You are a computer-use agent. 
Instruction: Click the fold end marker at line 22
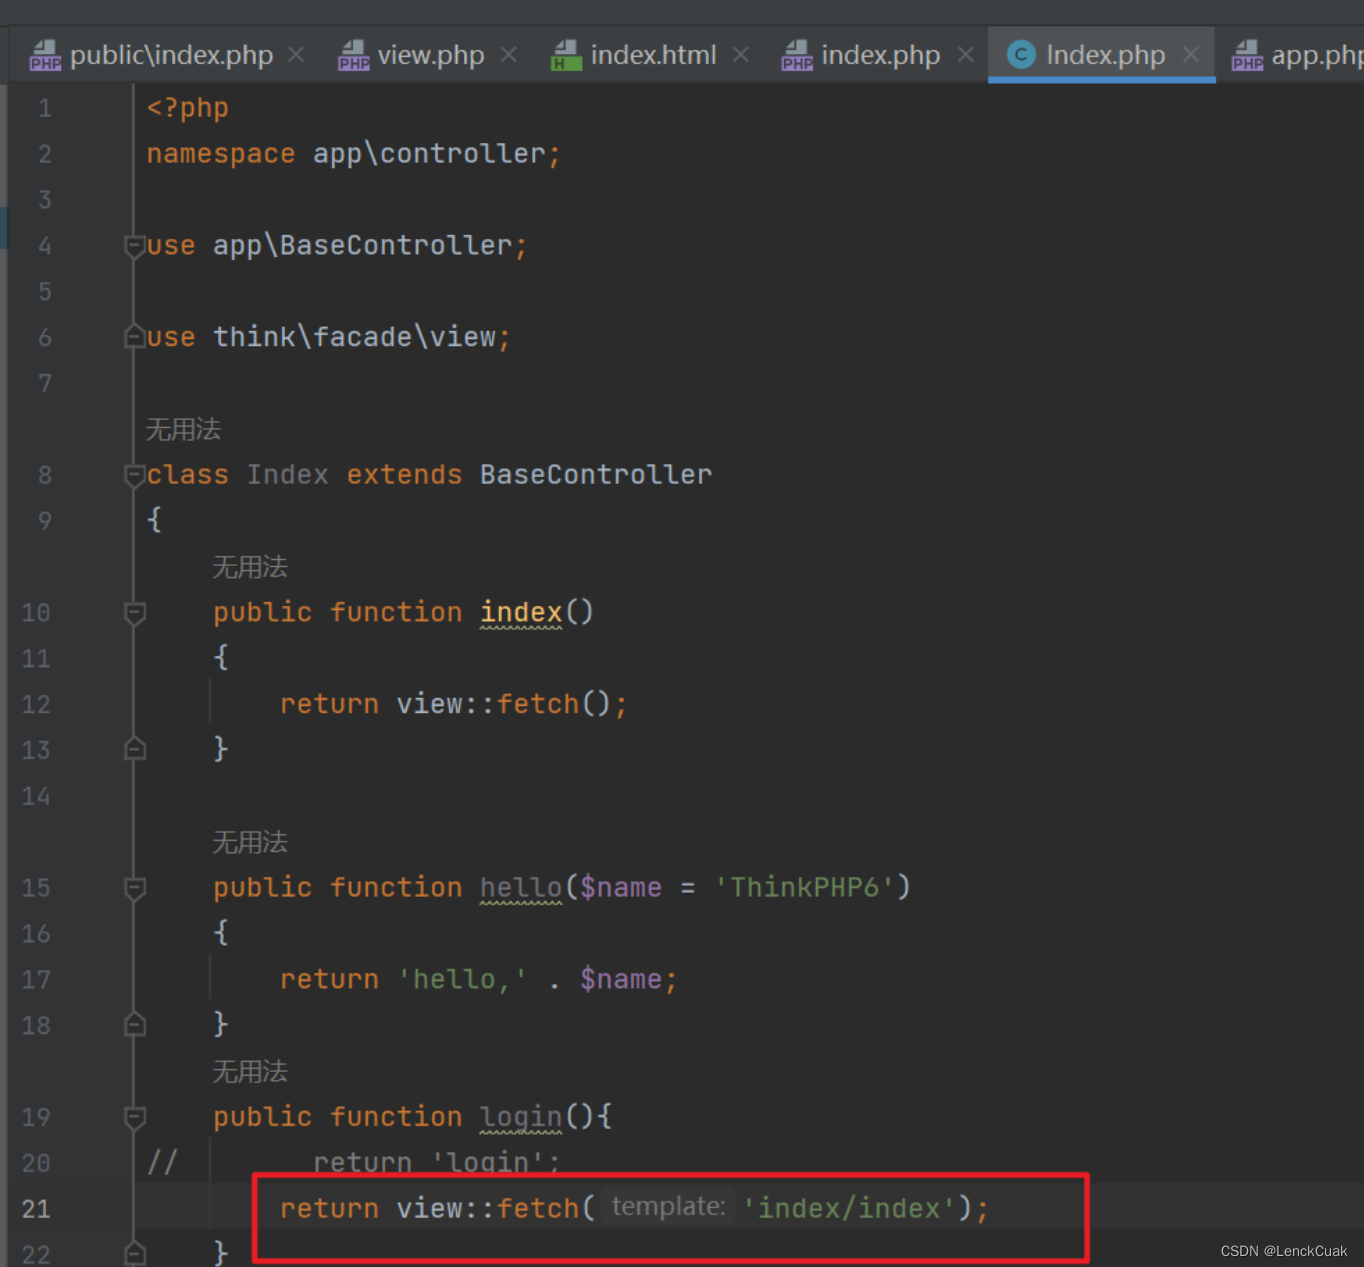point(135,1253)
